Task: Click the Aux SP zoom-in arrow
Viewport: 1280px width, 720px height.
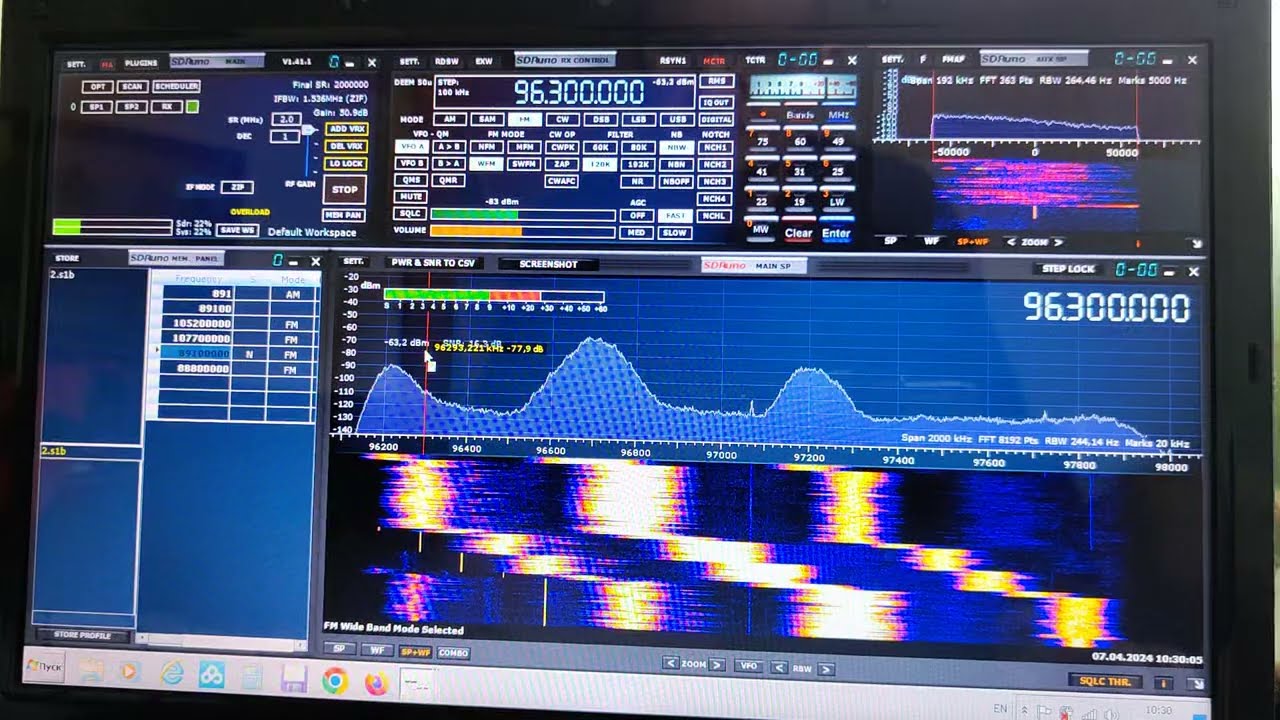Action: [1058, 242]
